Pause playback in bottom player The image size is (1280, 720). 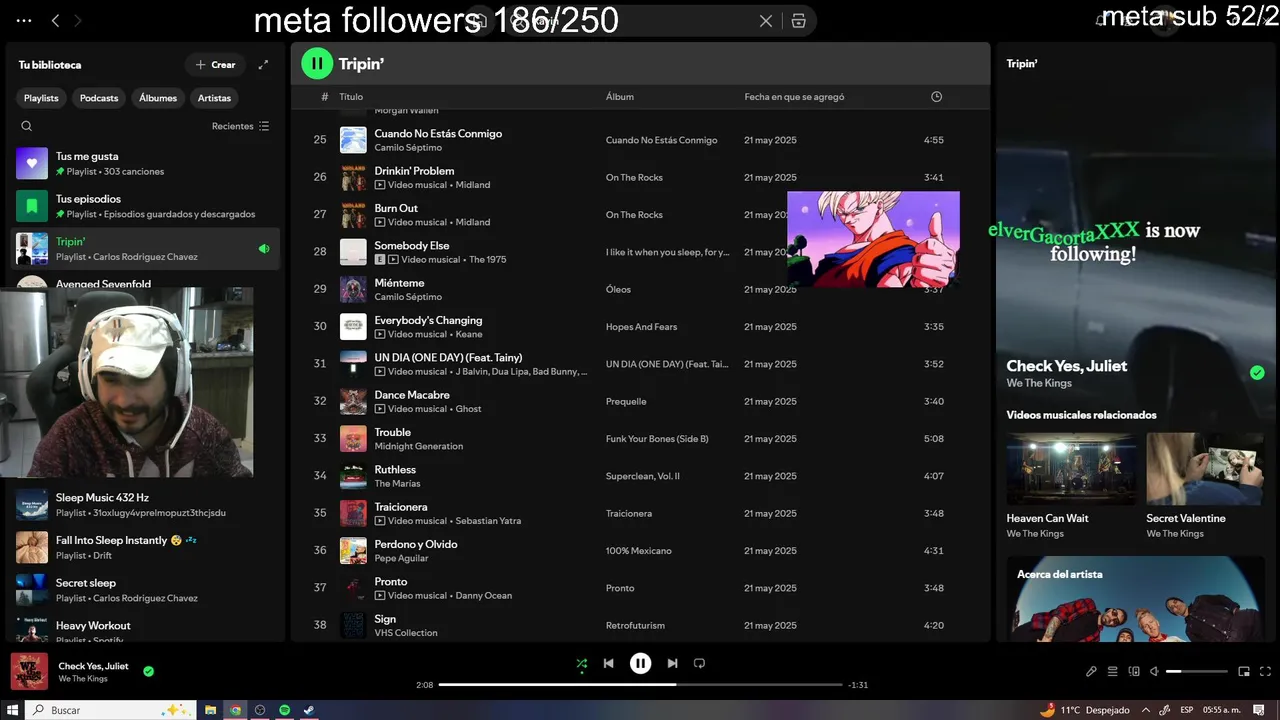[x=640, y=663]
